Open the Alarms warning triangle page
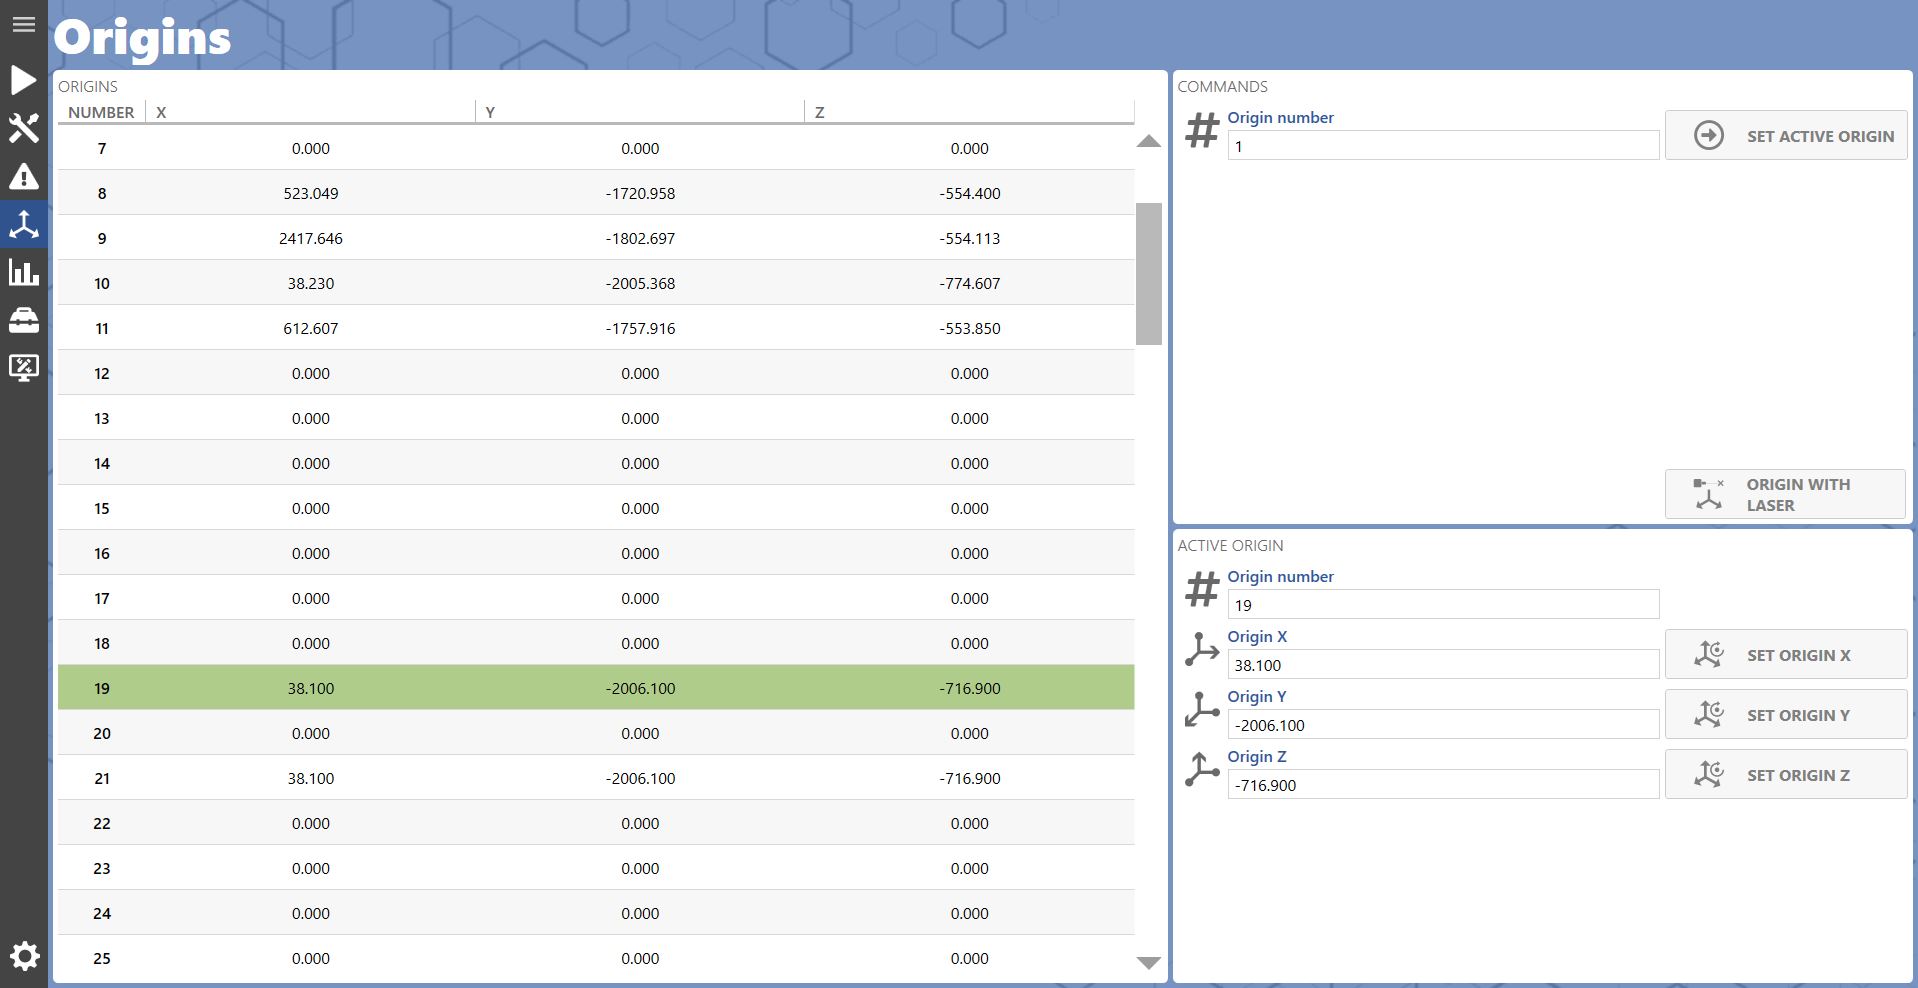The image size is (1918, 988). [24, 177]
